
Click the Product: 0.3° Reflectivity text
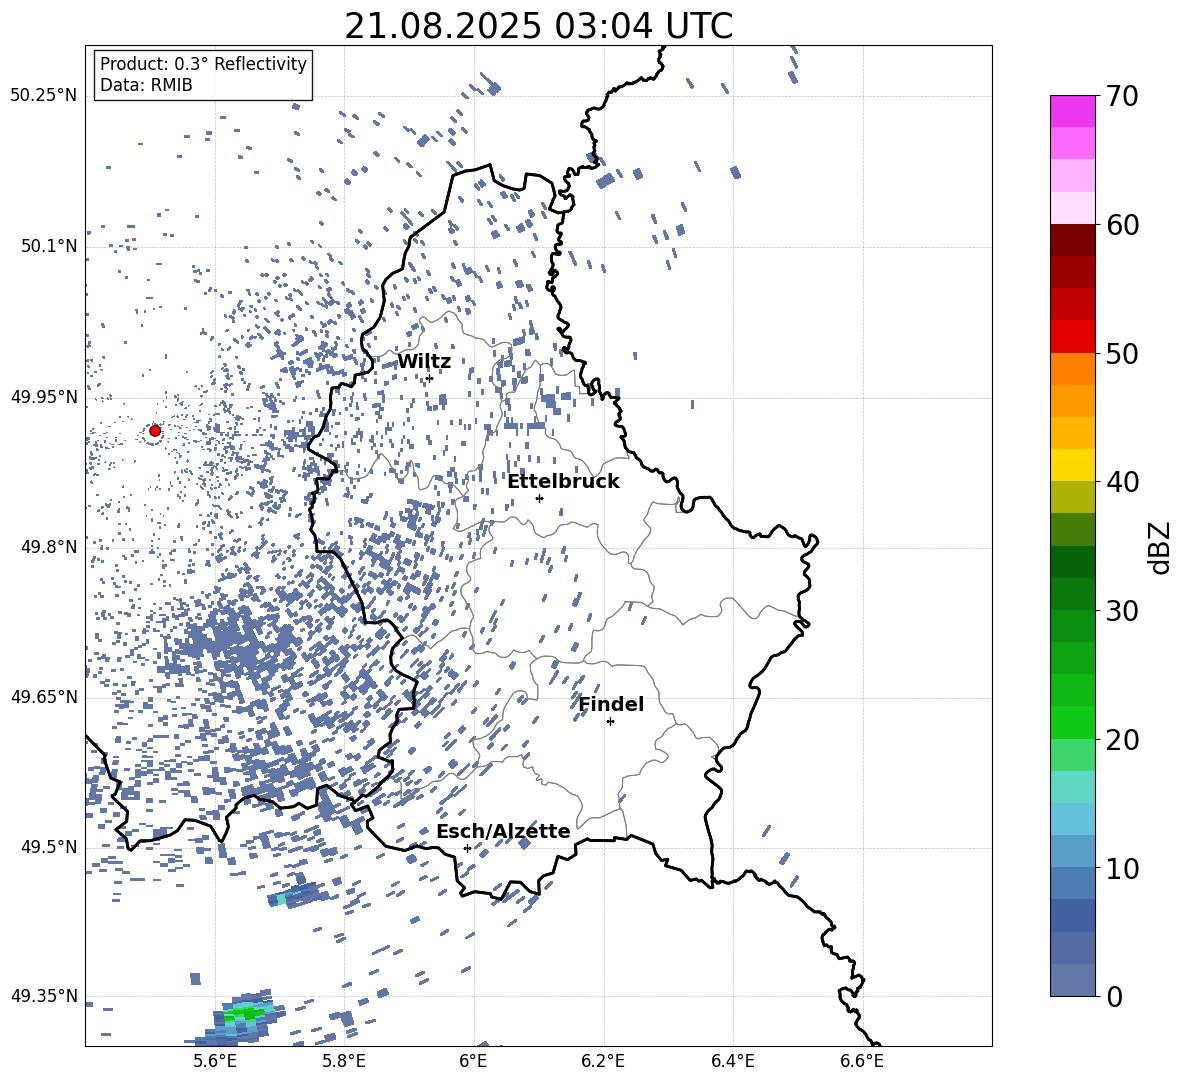pos(203,64)
